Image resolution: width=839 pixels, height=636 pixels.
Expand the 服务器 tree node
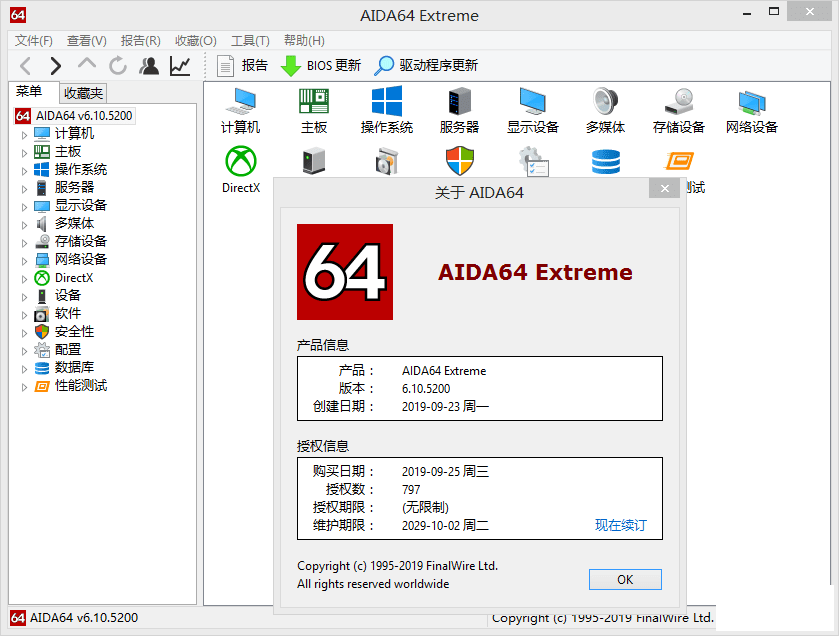tap(24, 189)
